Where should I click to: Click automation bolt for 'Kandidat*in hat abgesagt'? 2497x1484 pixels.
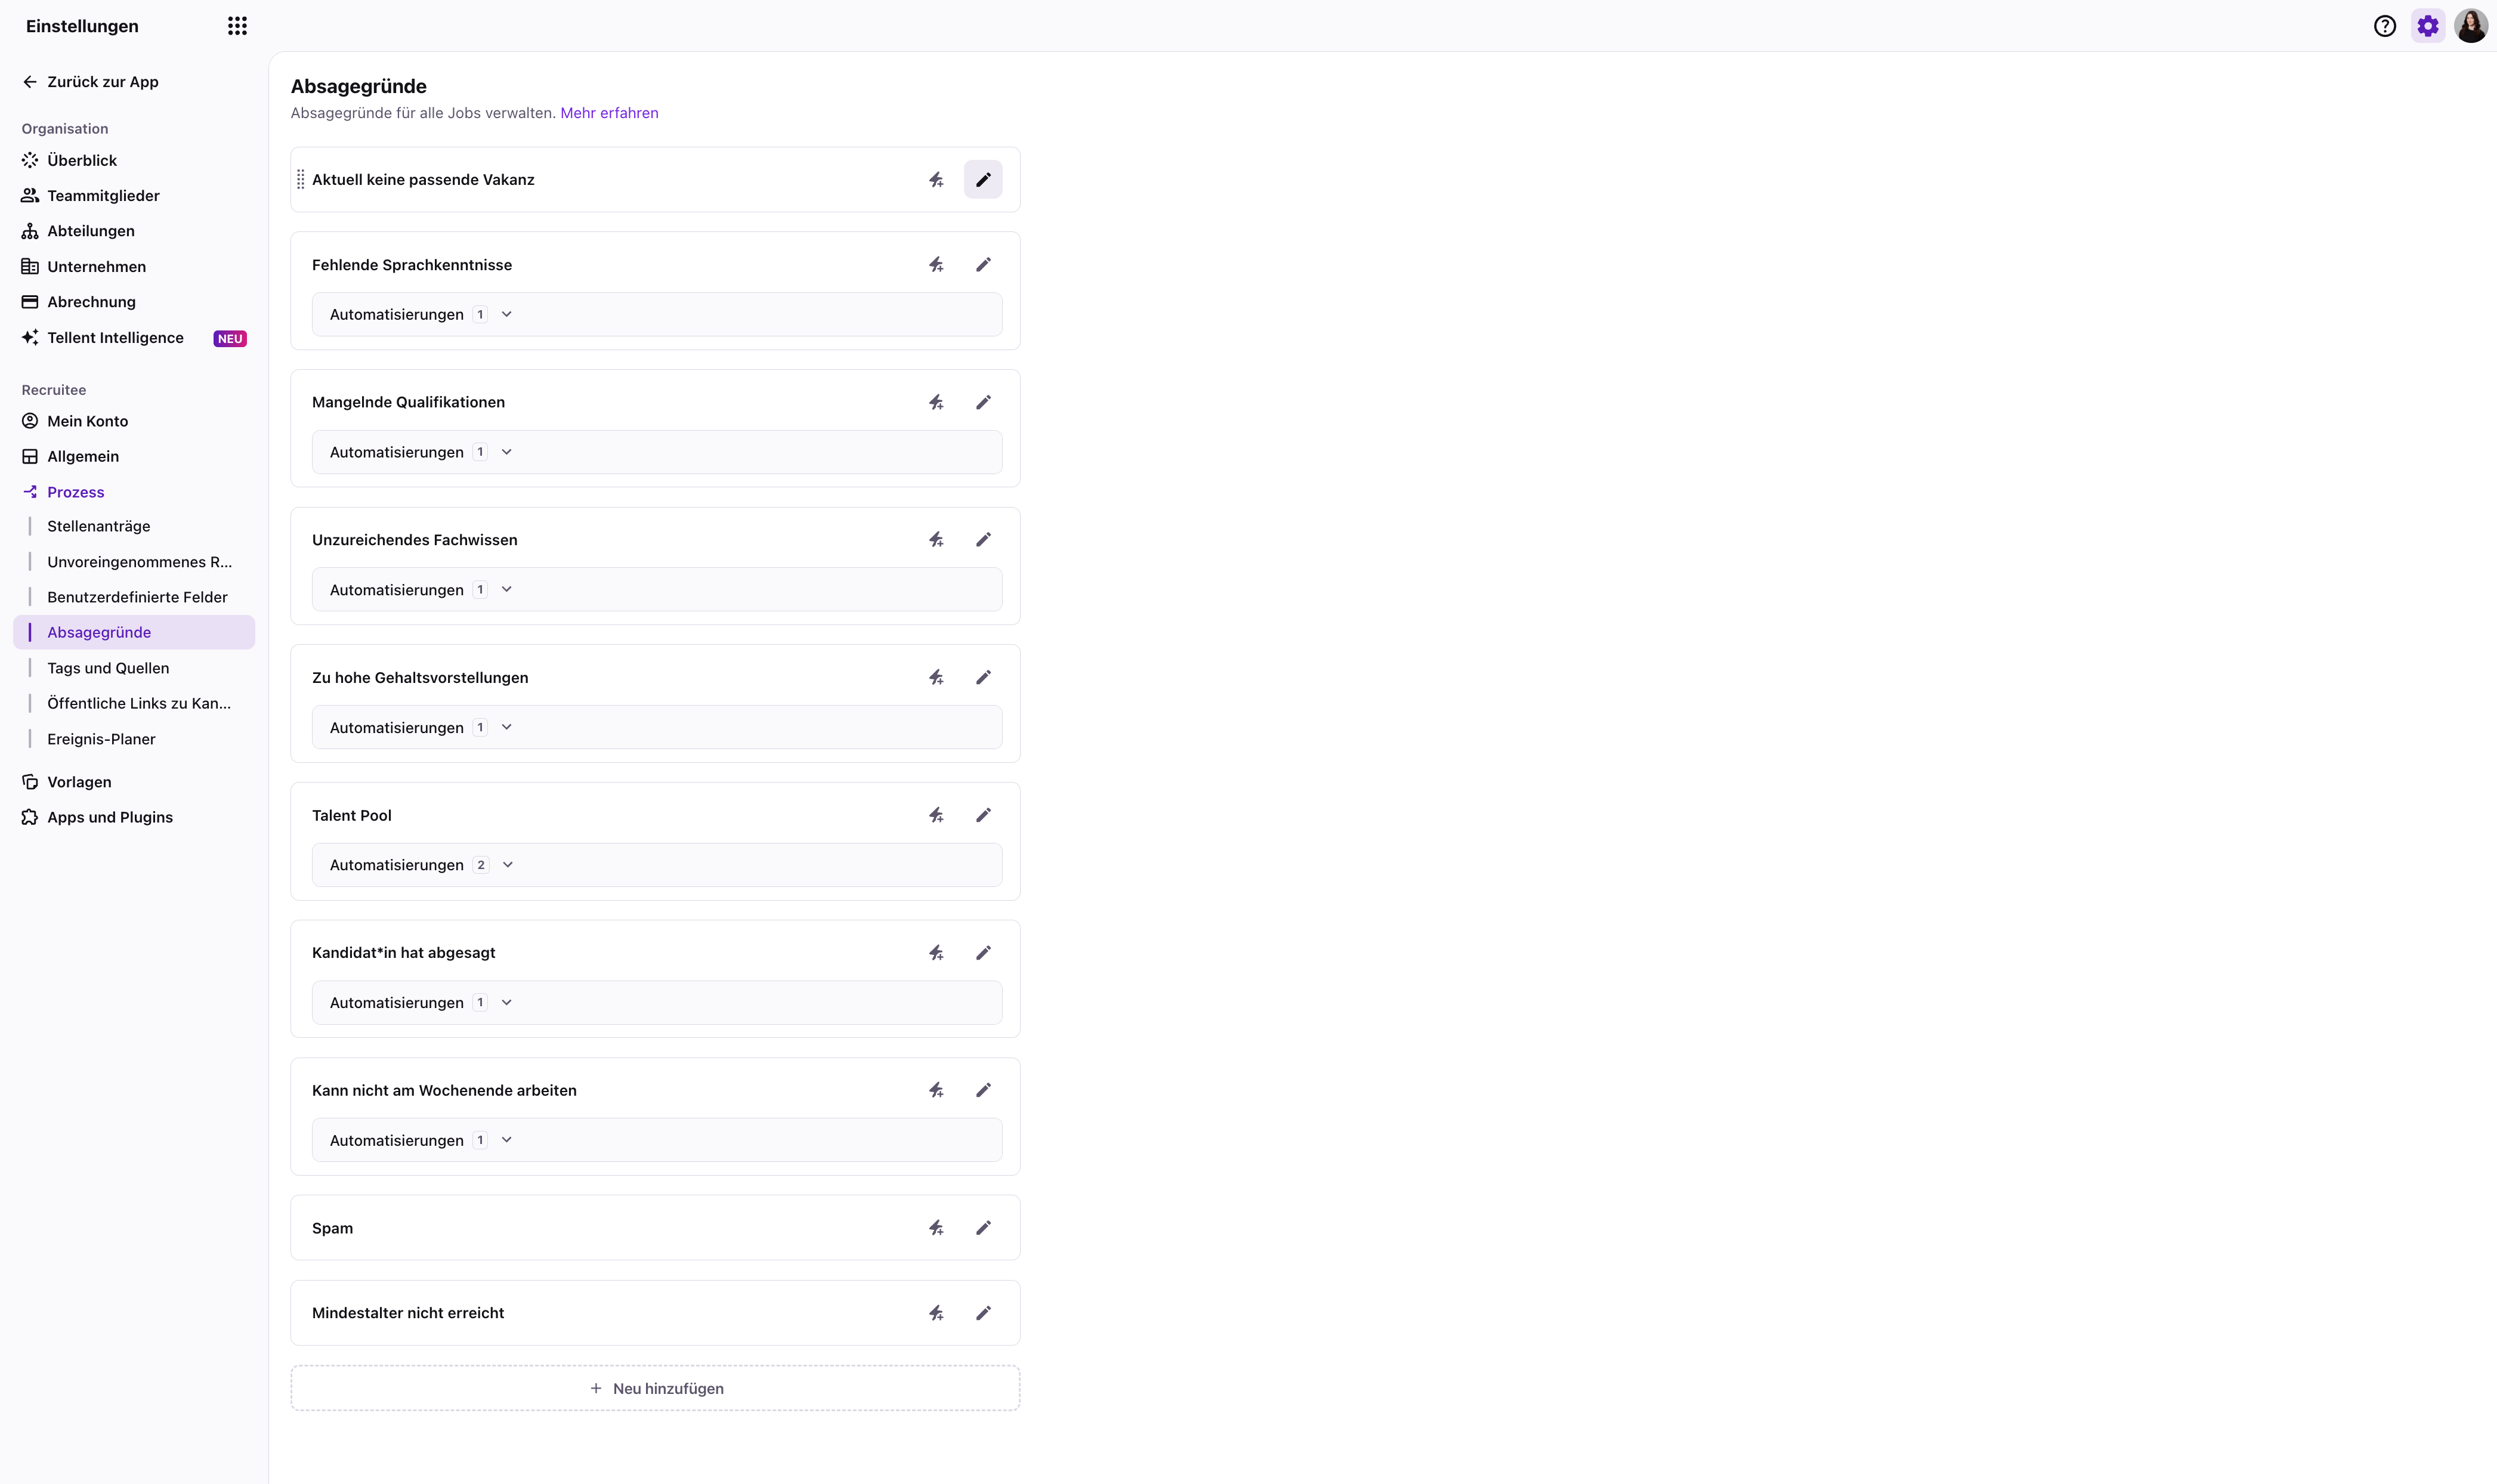[x=936, y=953]
